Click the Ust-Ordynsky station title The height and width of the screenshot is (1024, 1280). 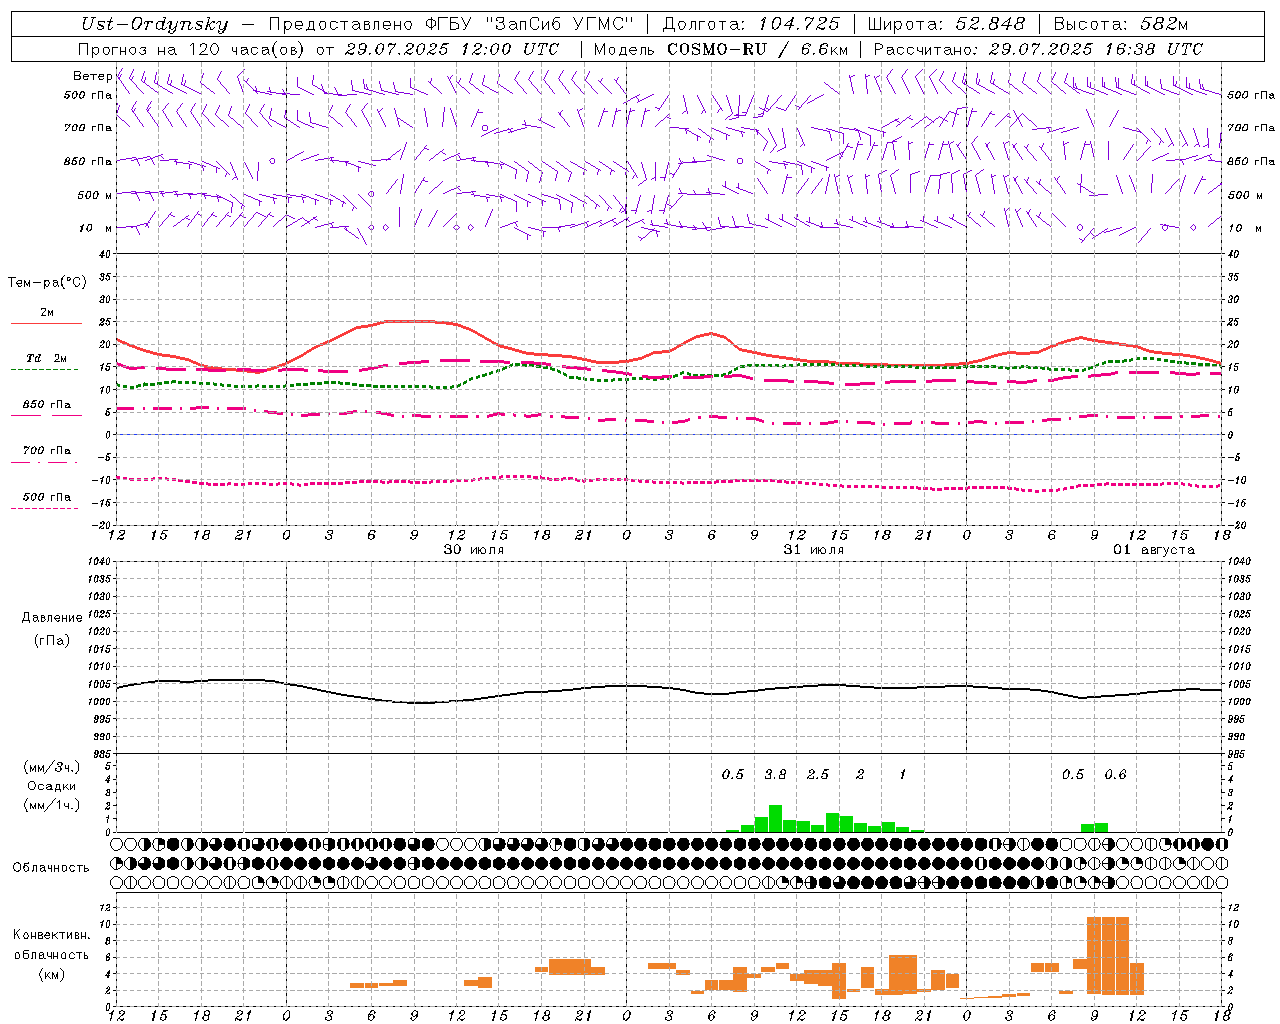155,24
